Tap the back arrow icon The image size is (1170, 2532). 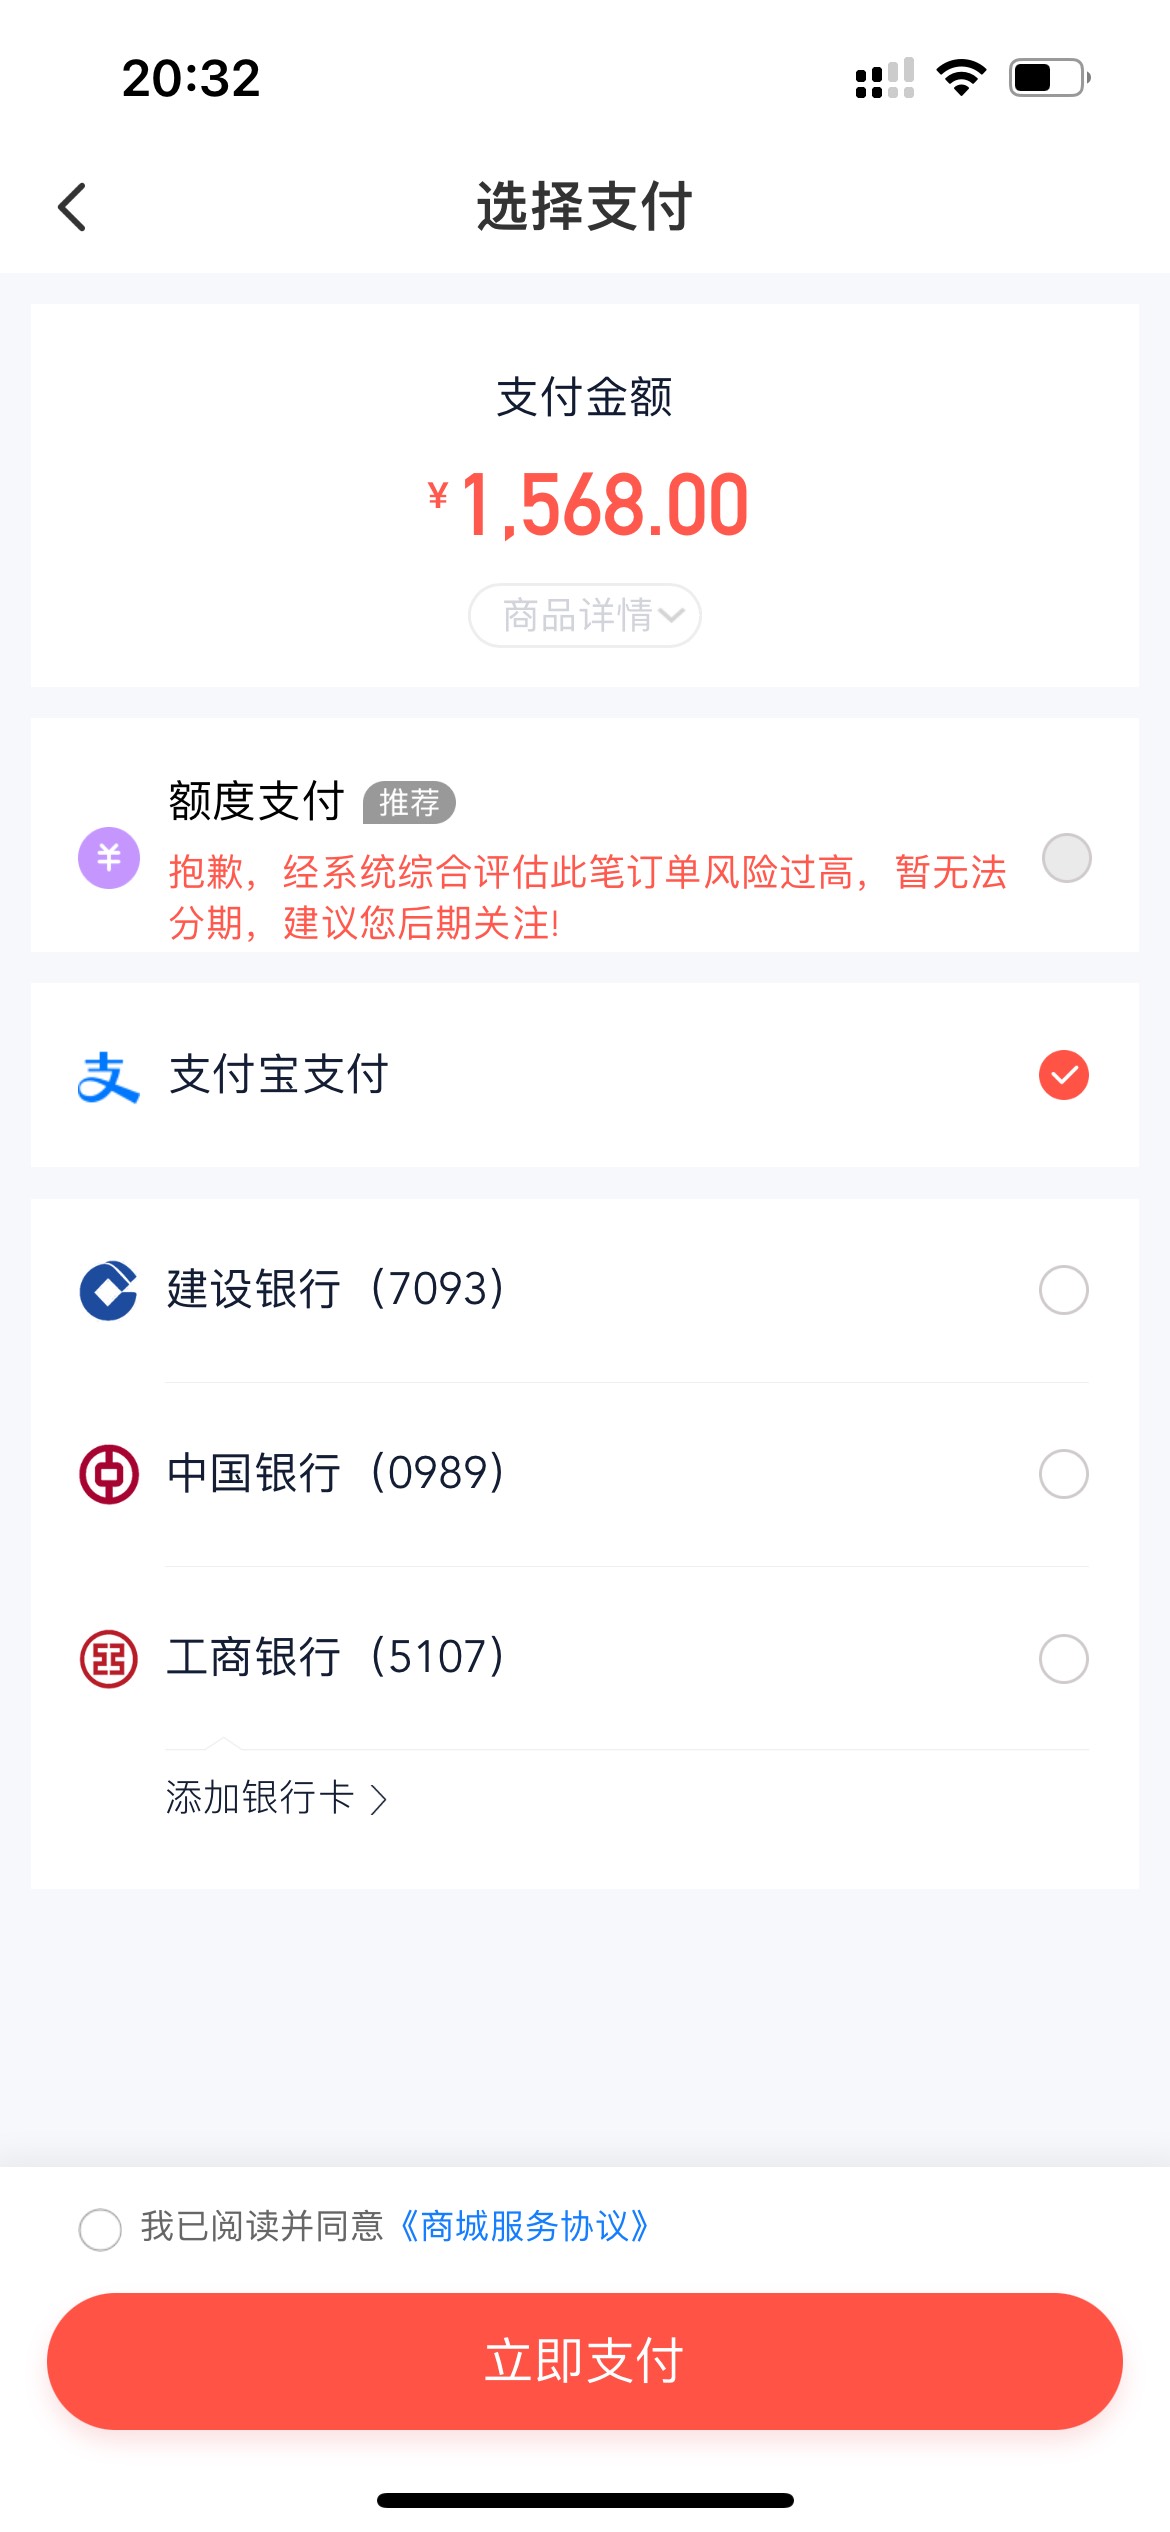[x=72, y=207]
